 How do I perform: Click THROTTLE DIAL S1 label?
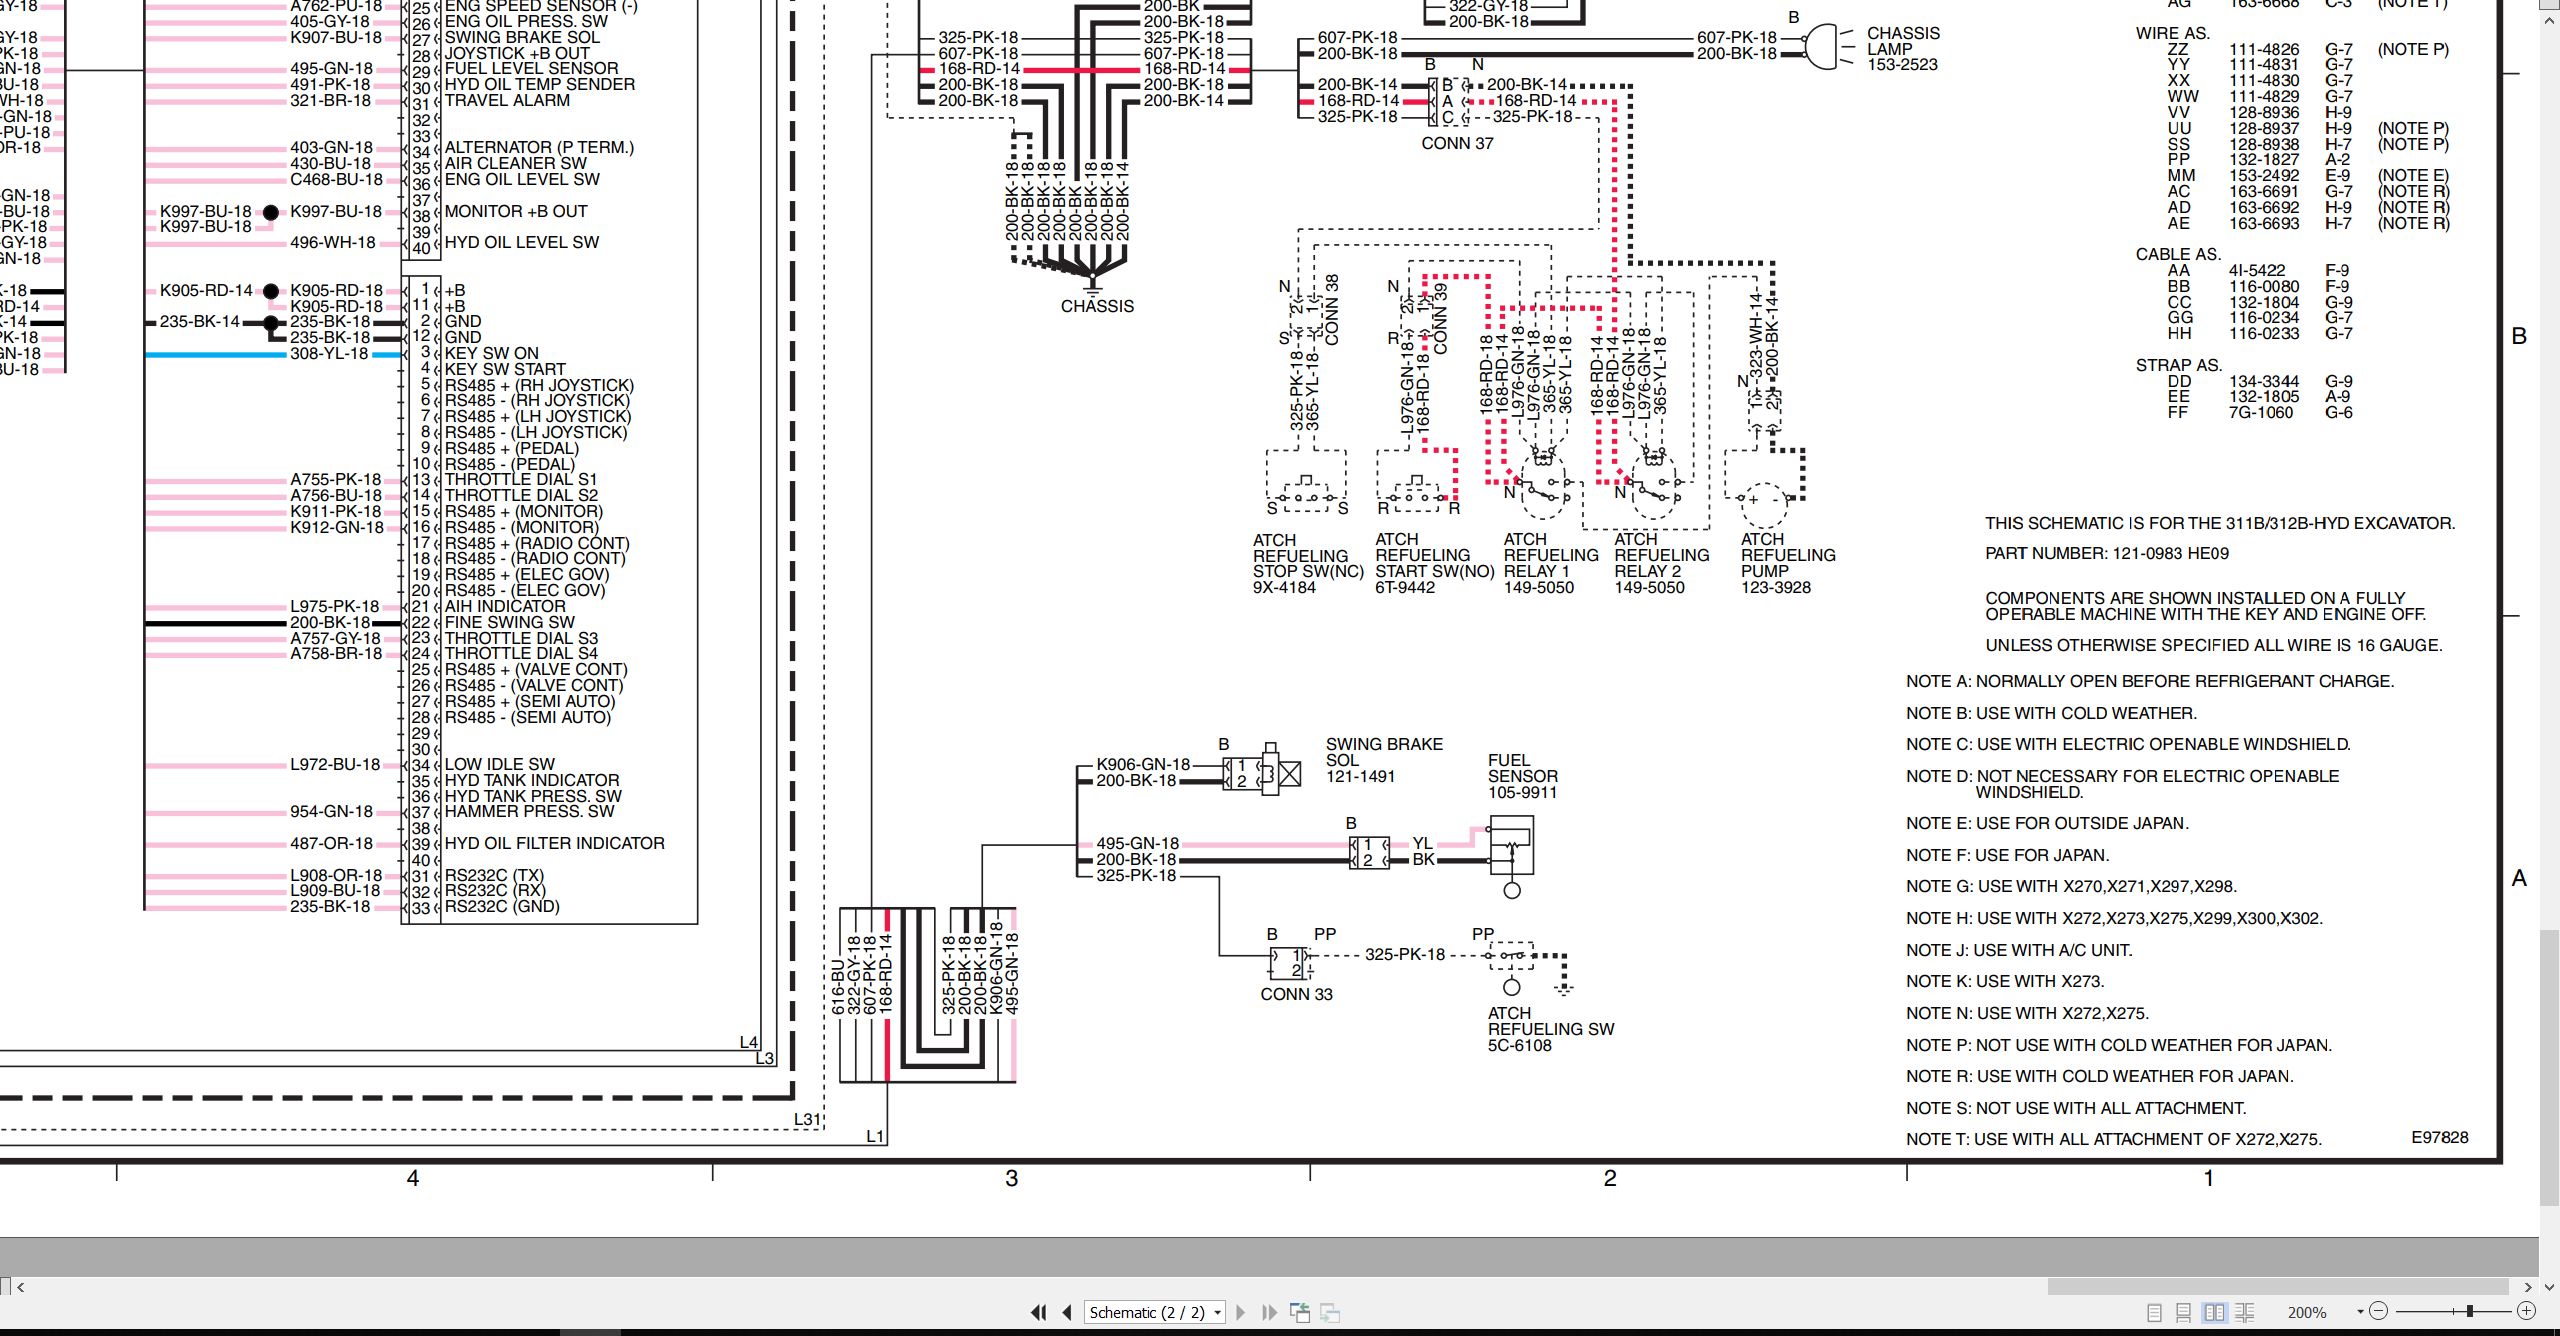(520, 479)
